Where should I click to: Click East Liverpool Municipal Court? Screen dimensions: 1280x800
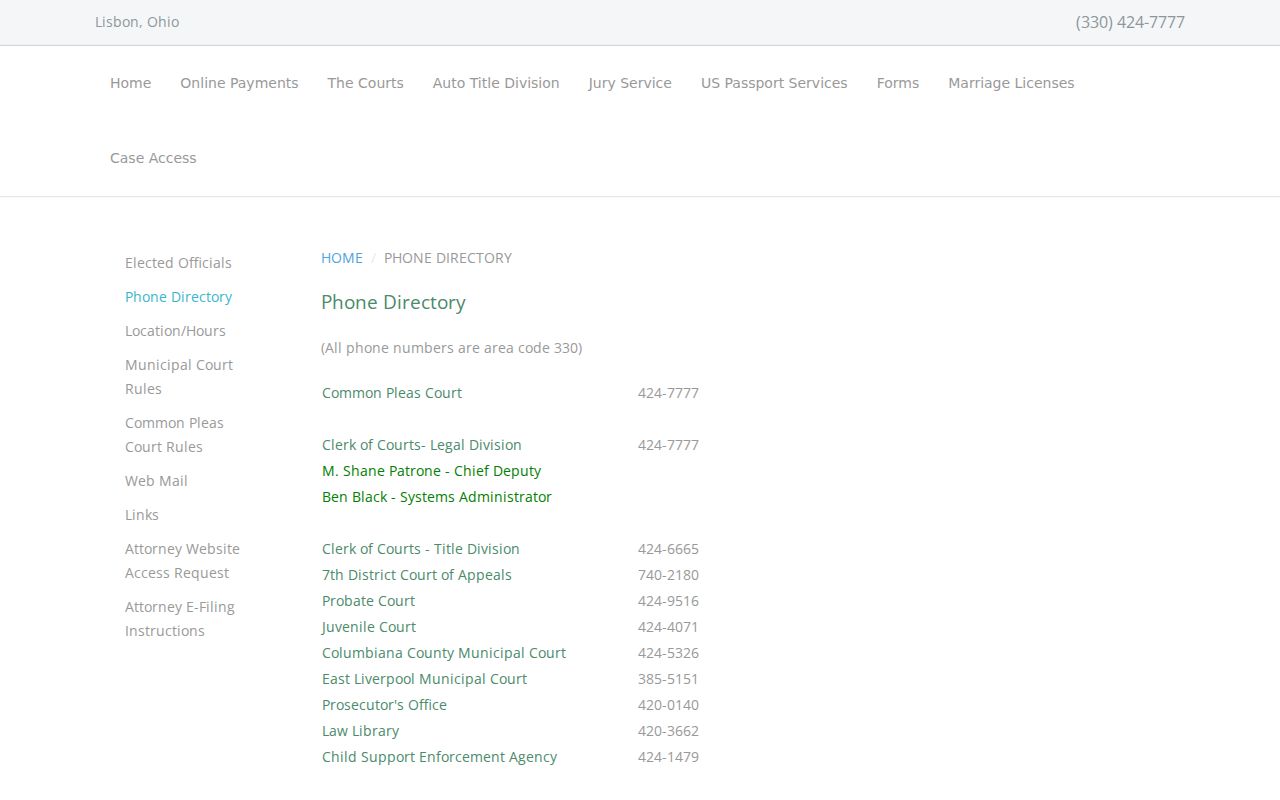[x=424, y=679]
